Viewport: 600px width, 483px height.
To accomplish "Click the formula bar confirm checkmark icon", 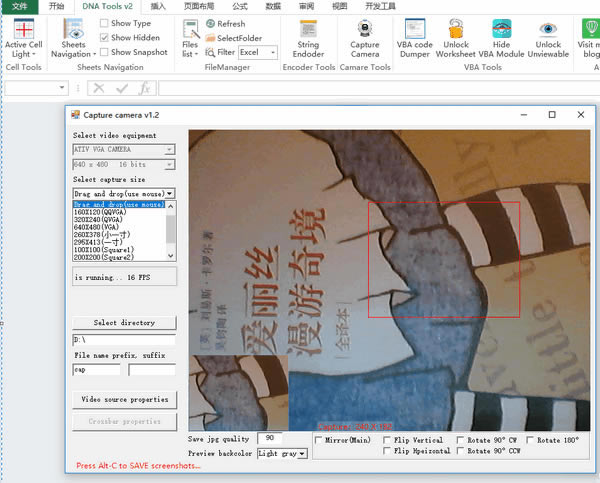I will pos(122,88).
